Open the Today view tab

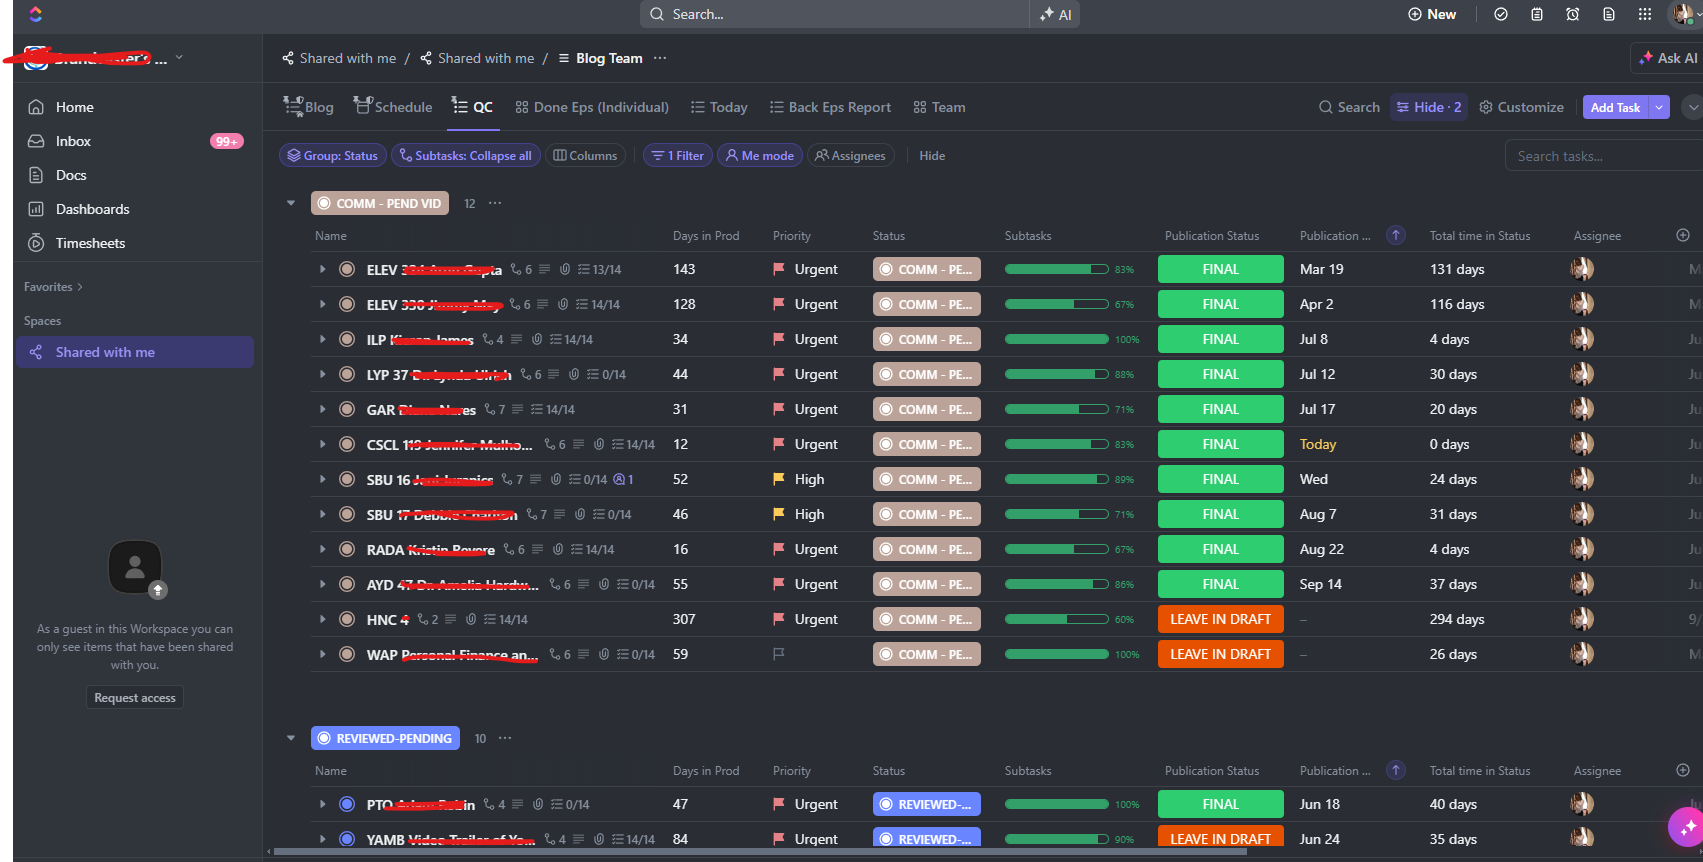[x=719, y=107]
